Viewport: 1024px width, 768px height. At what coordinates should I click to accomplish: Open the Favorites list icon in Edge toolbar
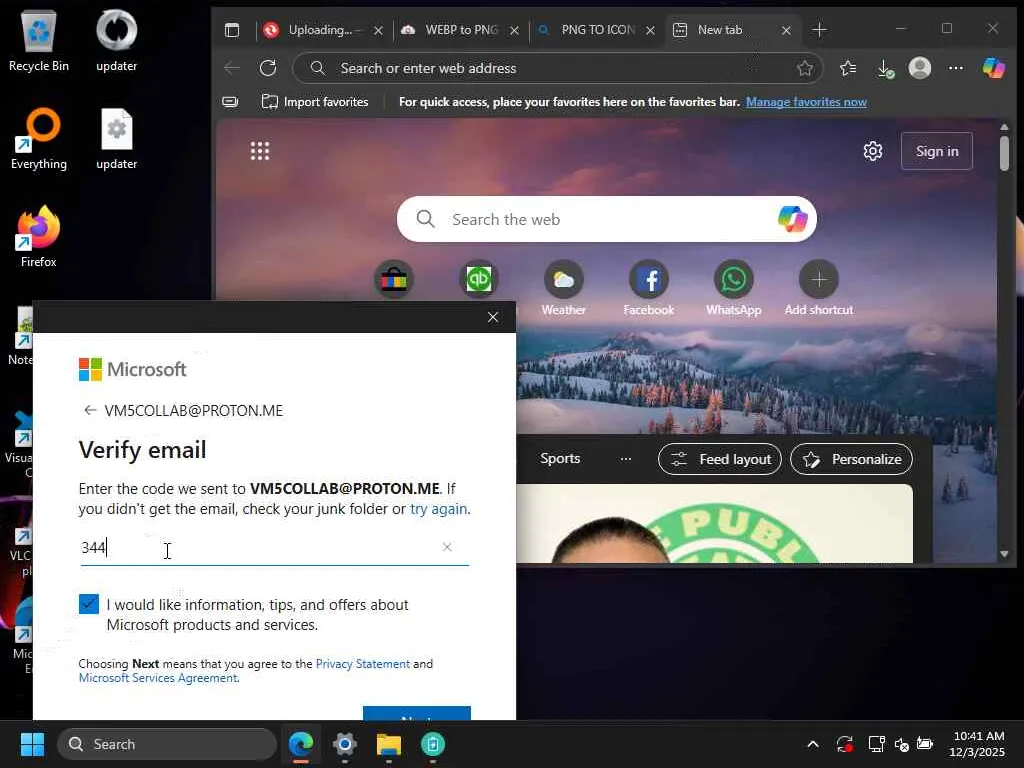click(x=848, y=68)
